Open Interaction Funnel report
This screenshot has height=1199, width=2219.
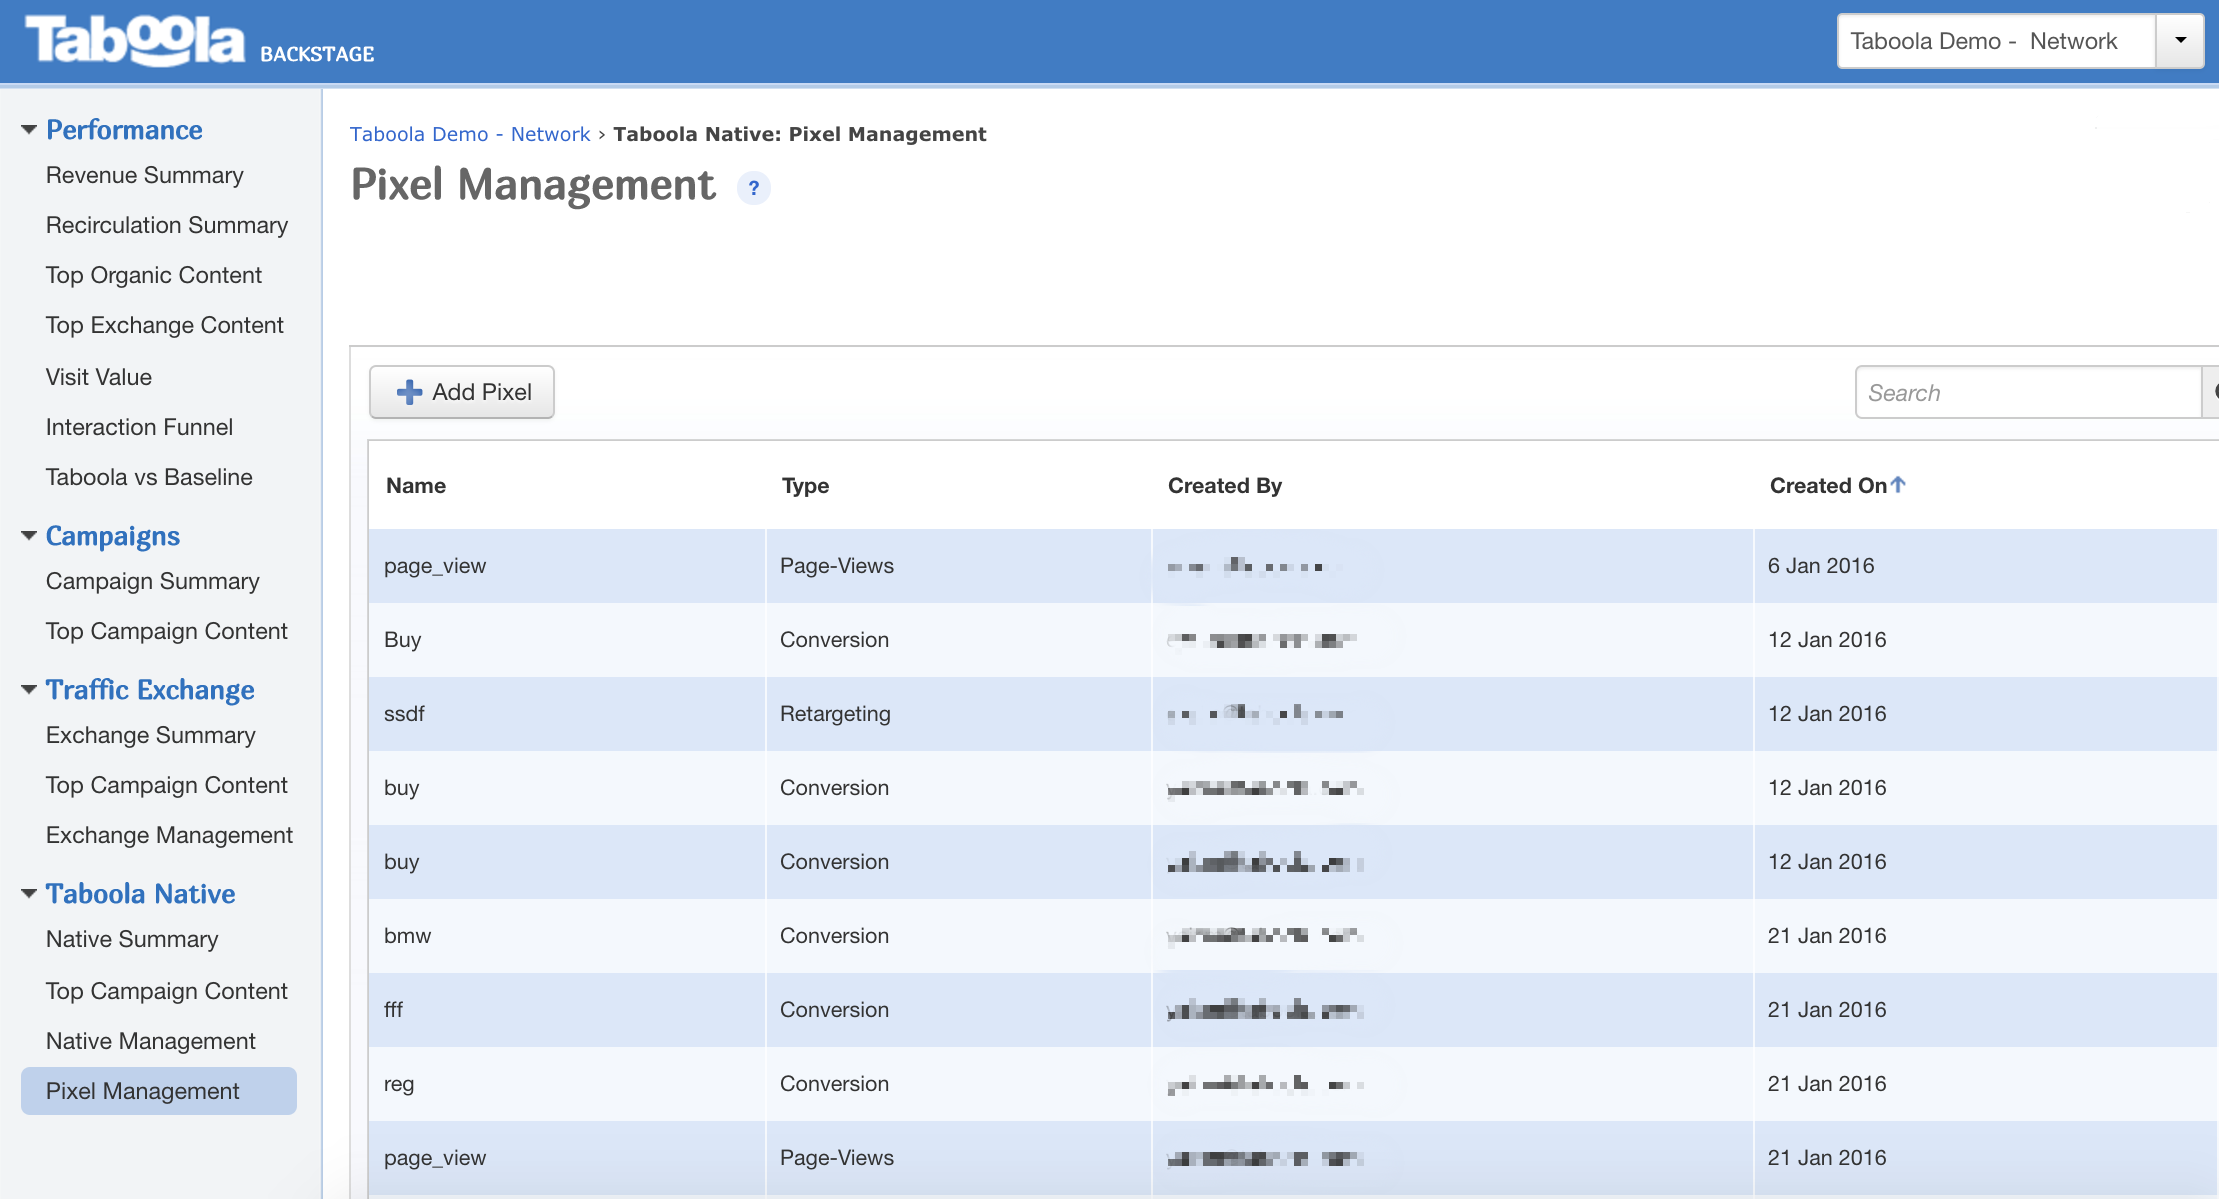(x=139, y=427)
